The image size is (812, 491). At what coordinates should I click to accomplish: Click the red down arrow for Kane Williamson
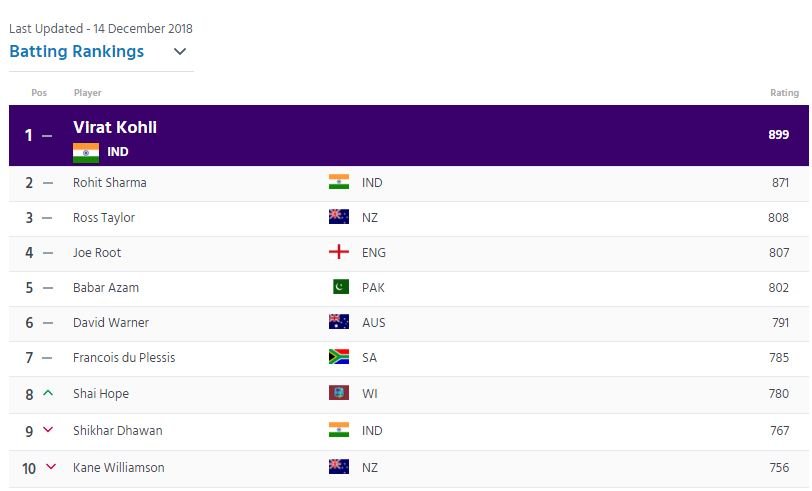[x=51, y=467]
